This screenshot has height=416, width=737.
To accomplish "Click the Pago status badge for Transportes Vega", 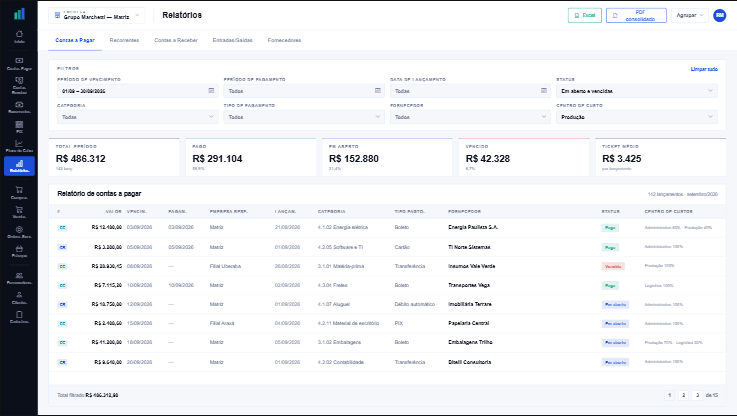I will click(x=610, y=285).
